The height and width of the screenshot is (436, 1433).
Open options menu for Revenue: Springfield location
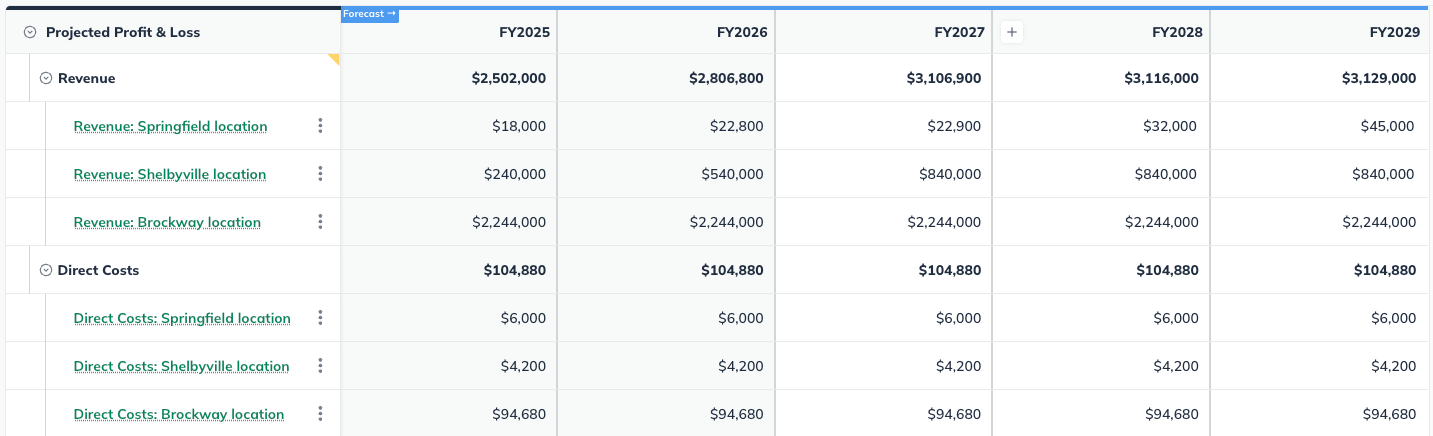click(x=320, y=126)
